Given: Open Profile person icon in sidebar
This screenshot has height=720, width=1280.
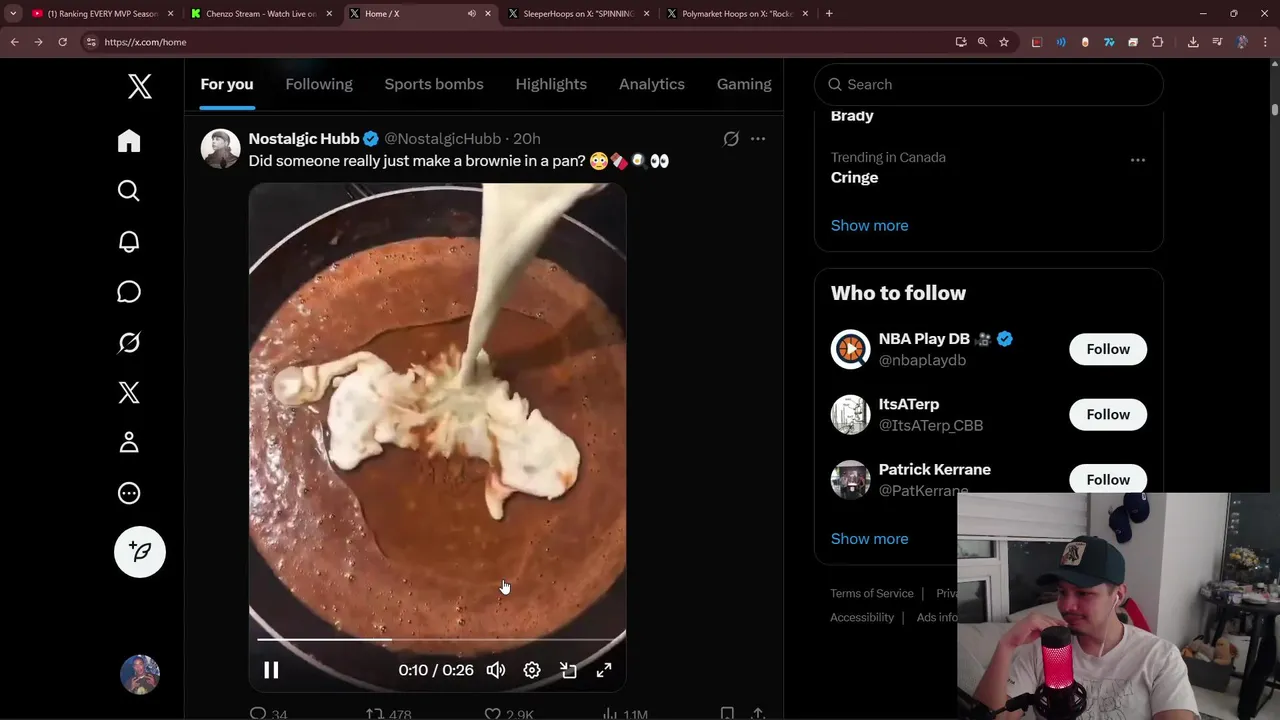Looking at the screenshot, I should coord(129,443).
